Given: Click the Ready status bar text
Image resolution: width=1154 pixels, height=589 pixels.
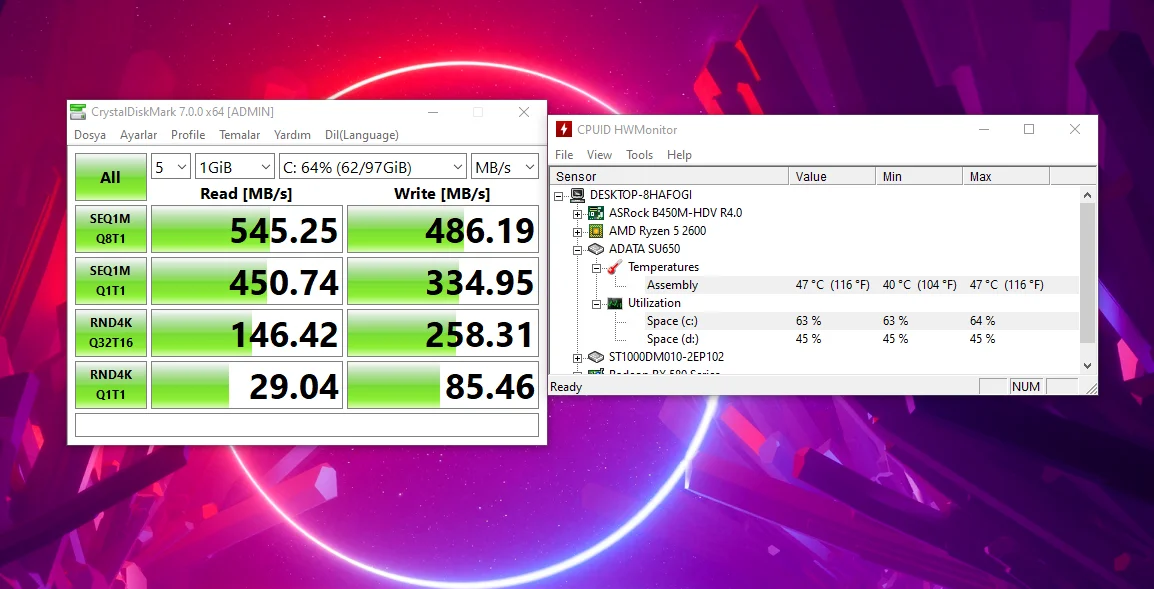Looking at the screenshot, I should (566, 387).
